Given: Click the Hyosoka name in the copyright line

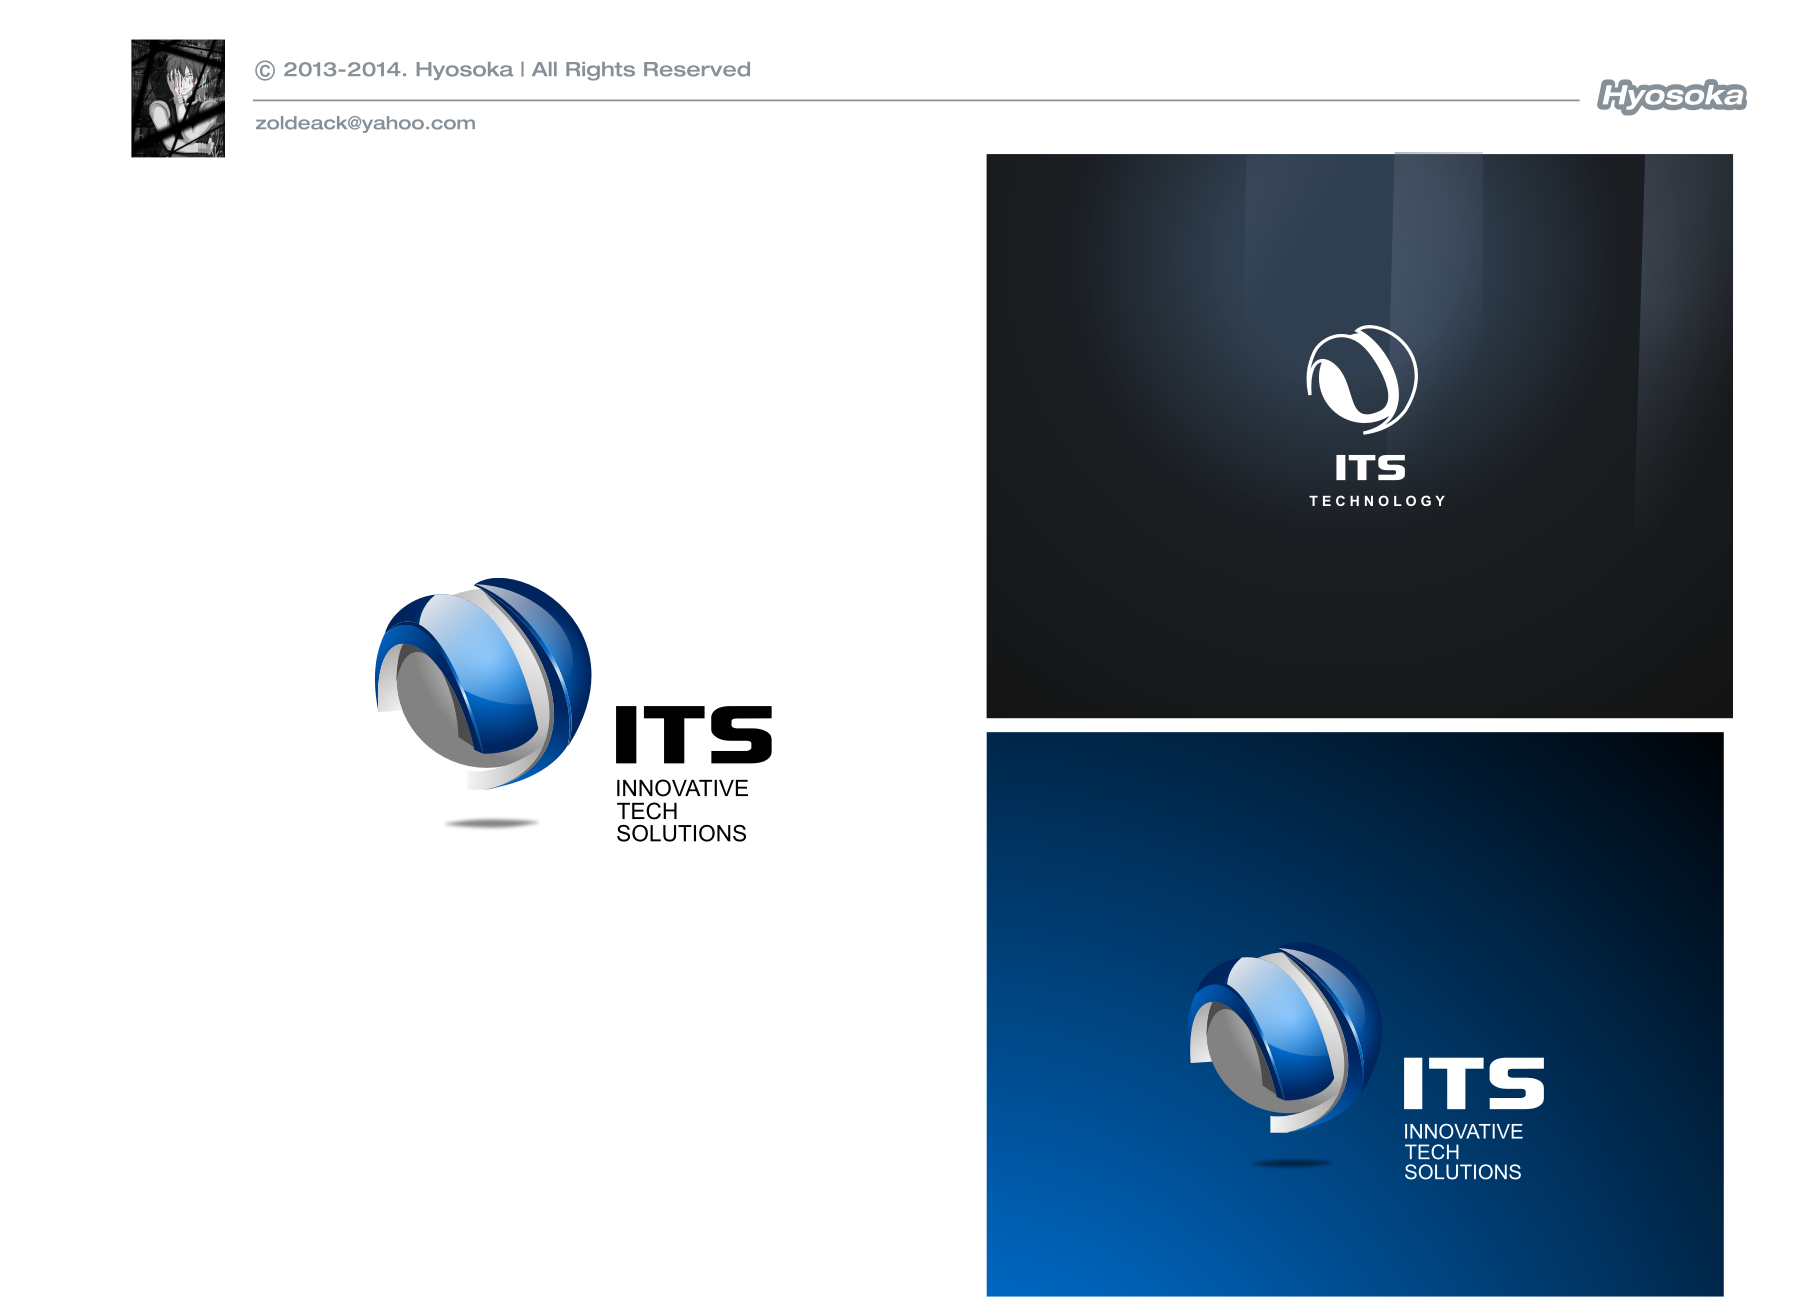Looking at the screenshot, I should pos(463,70).
